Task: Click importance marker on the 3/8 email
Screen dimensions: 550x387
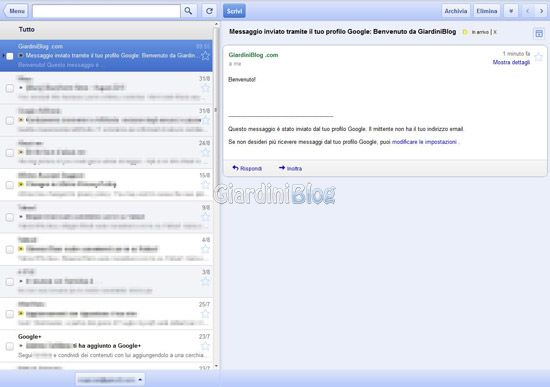Action: tap(21, 281)
